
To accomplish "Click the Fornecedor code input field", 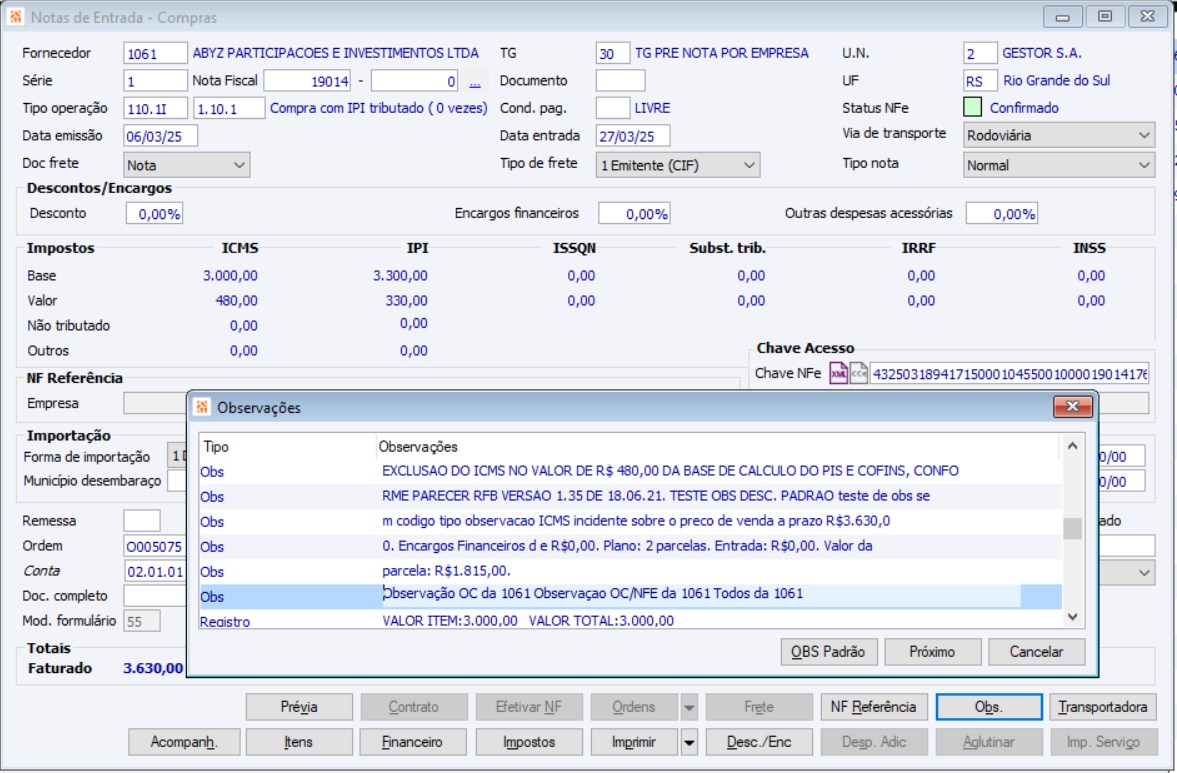I will click(x=155, y=53).
